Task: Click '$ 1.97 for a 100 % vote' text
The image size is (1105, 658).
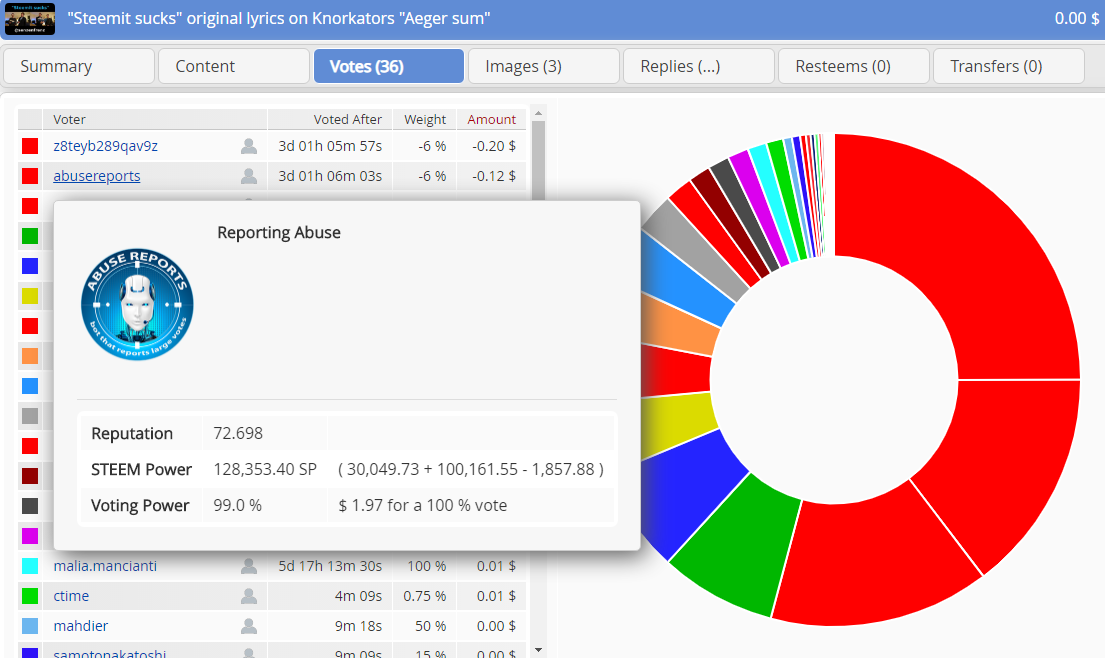Action: [x=423, y=505]
